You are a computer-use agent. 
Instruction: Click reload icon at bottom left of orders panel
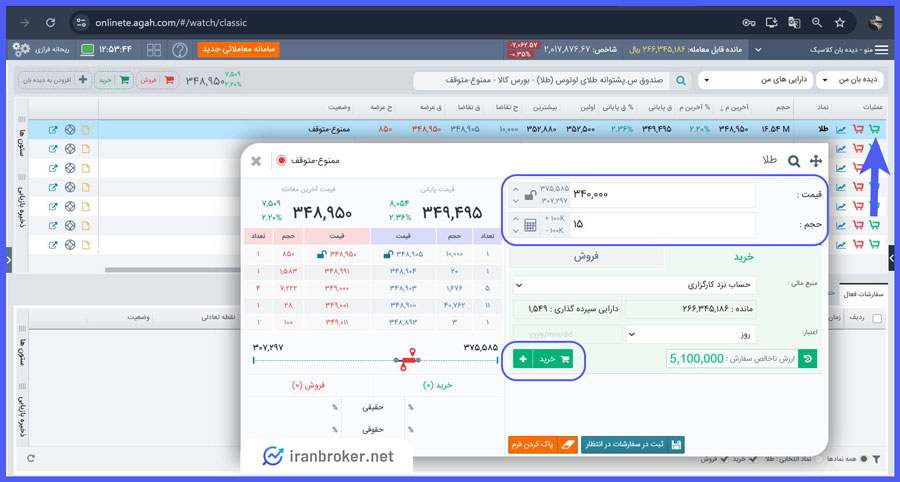tap(31, 458)
